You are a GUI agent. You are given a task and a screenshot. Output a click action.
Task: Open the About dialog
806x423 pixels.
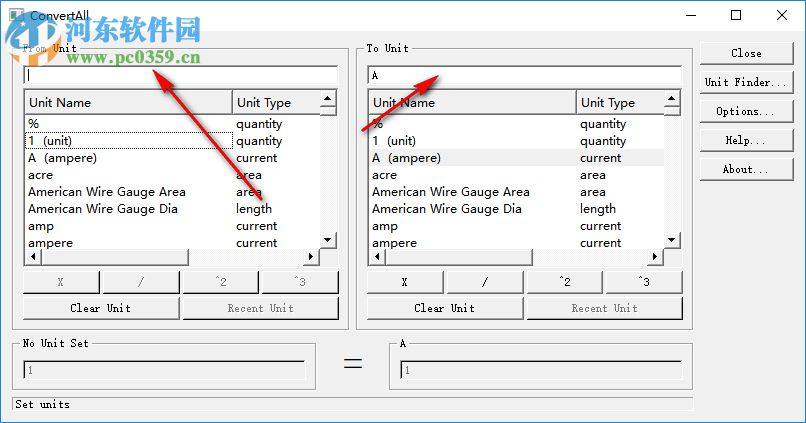coord(746,169)
